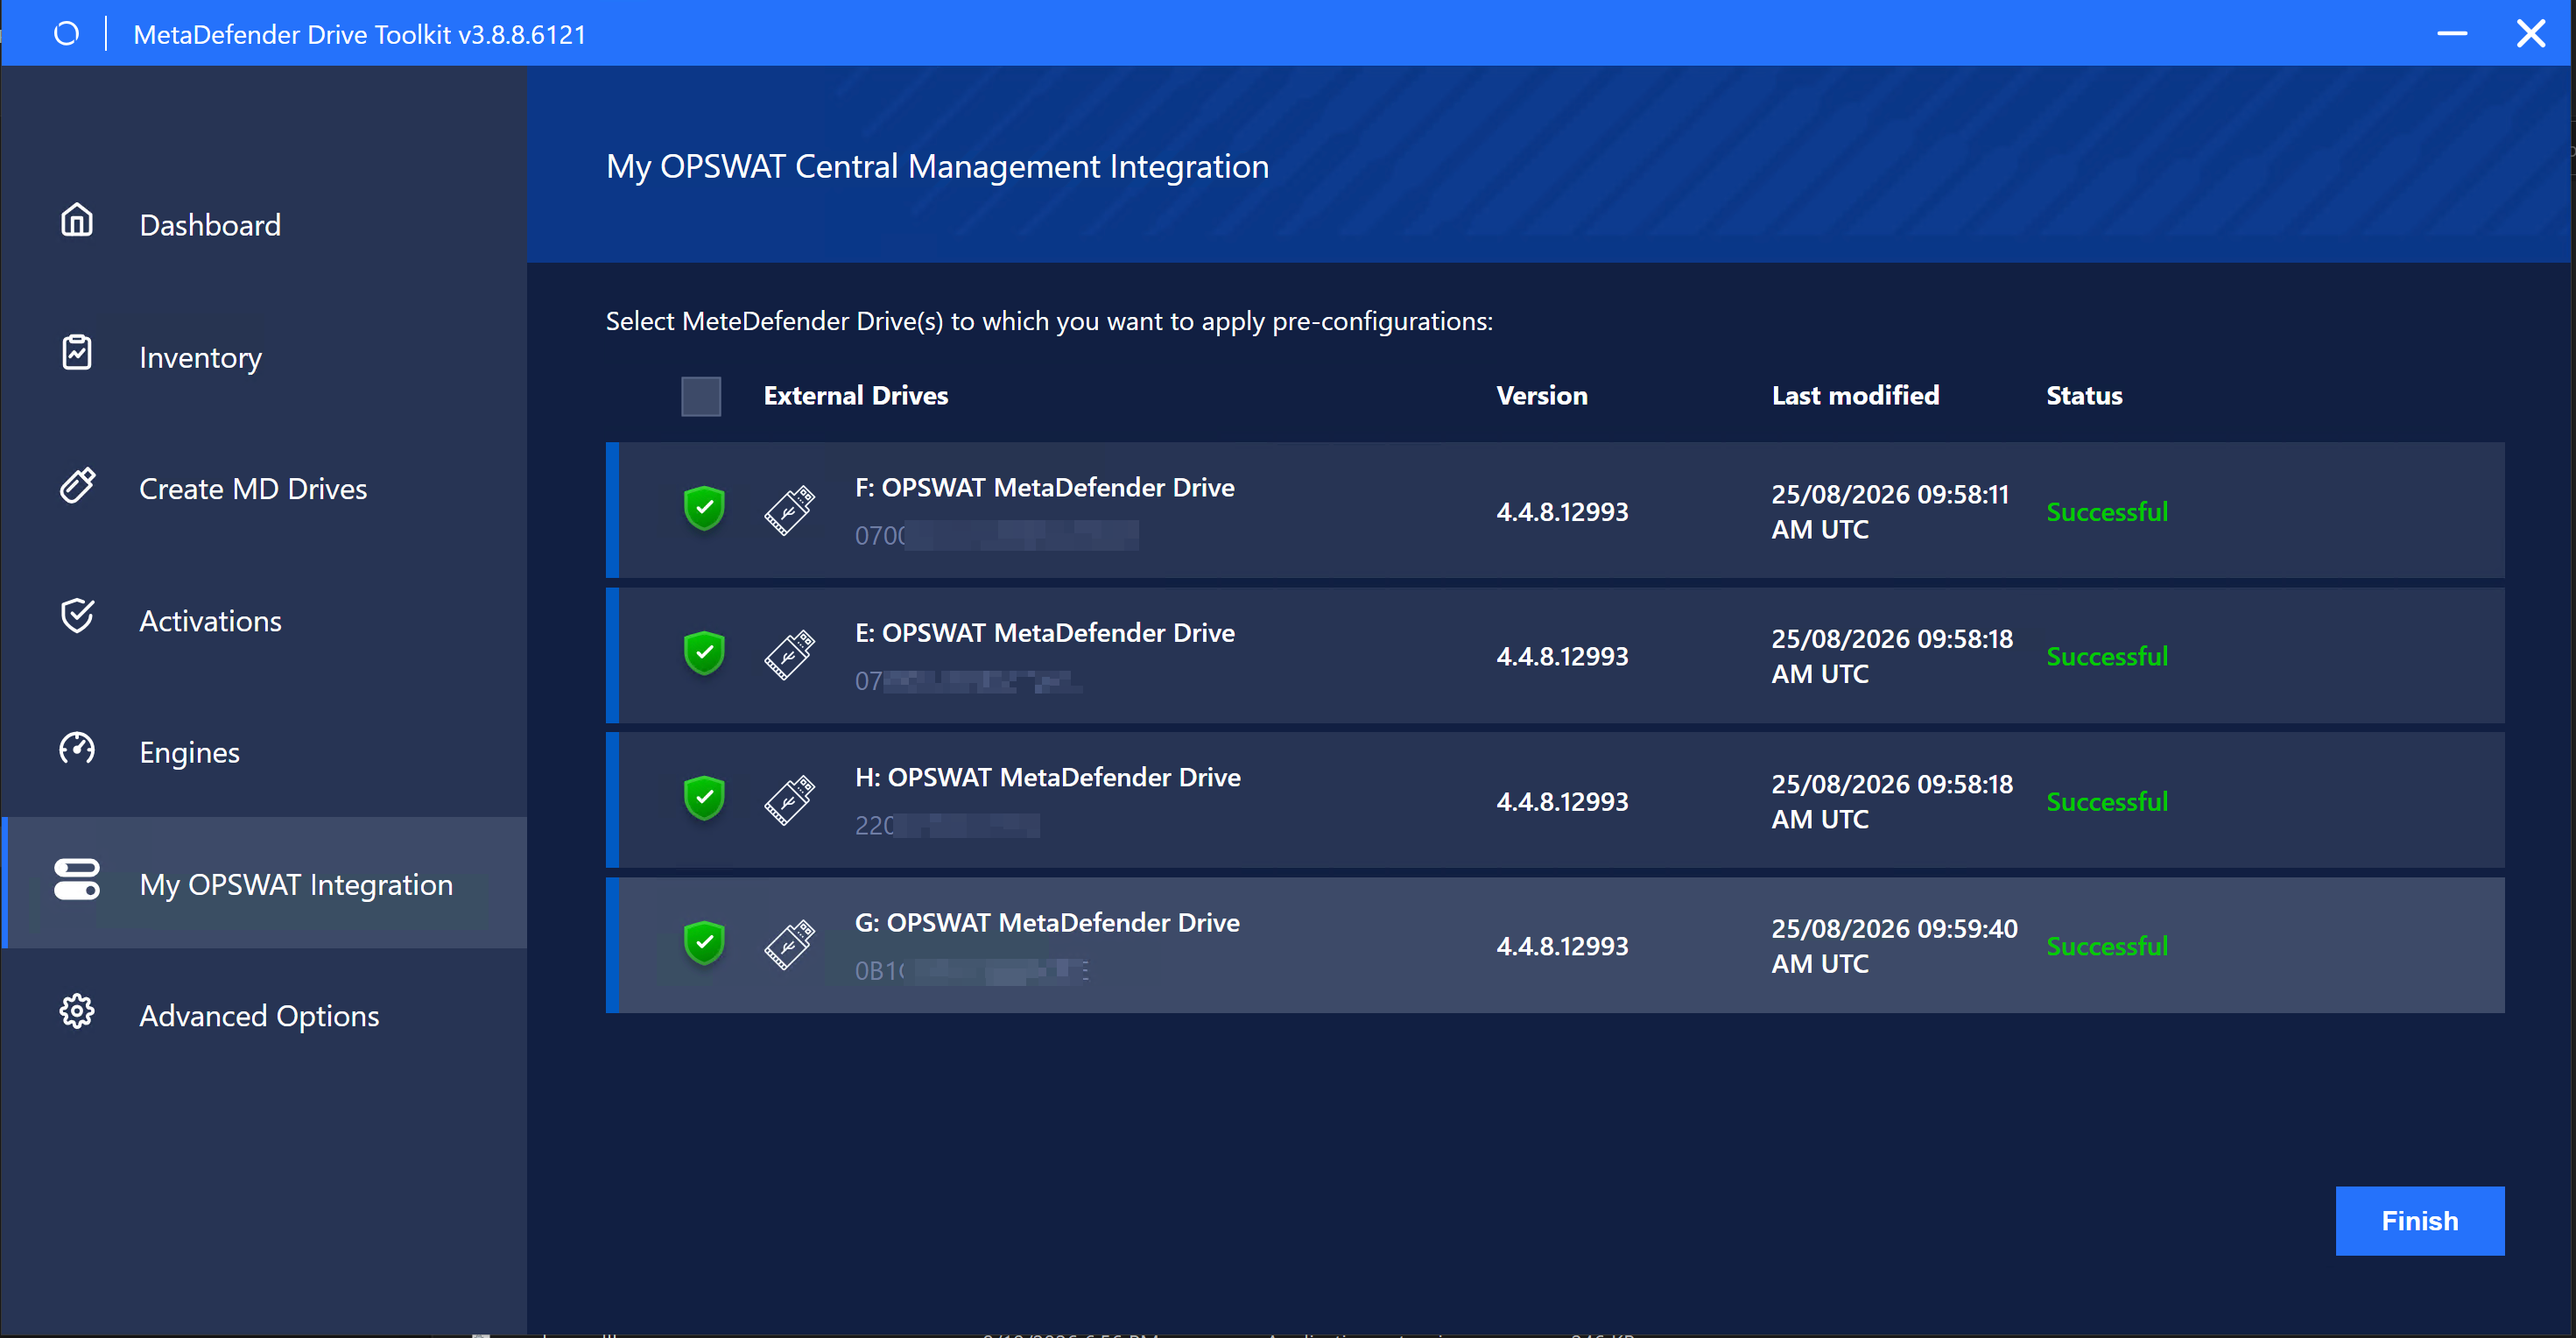Click the Activations shield-check icon
The image size is (2576, 1338).
(x=77, y=617)
